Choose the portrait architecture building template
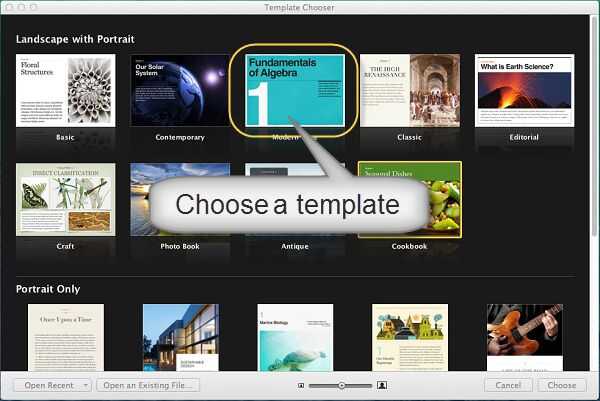Image resolution: width=600 pixels, height=401 pixels. tap(181, 337)
